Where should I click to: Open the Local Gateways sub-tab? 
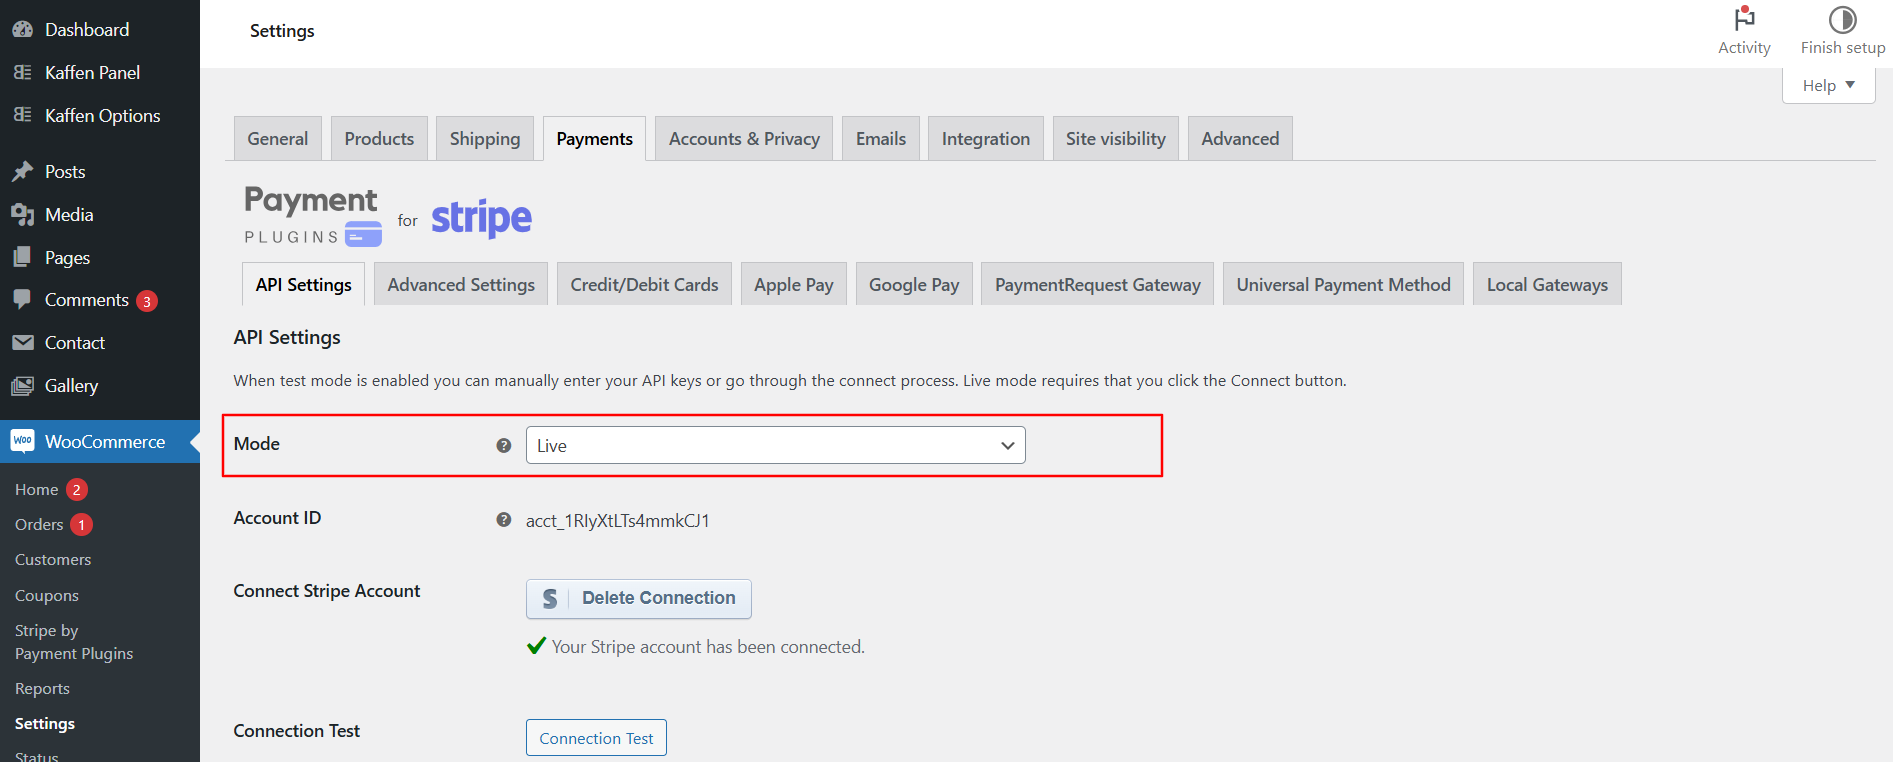pyautogui.click(x=1547, y=285)
